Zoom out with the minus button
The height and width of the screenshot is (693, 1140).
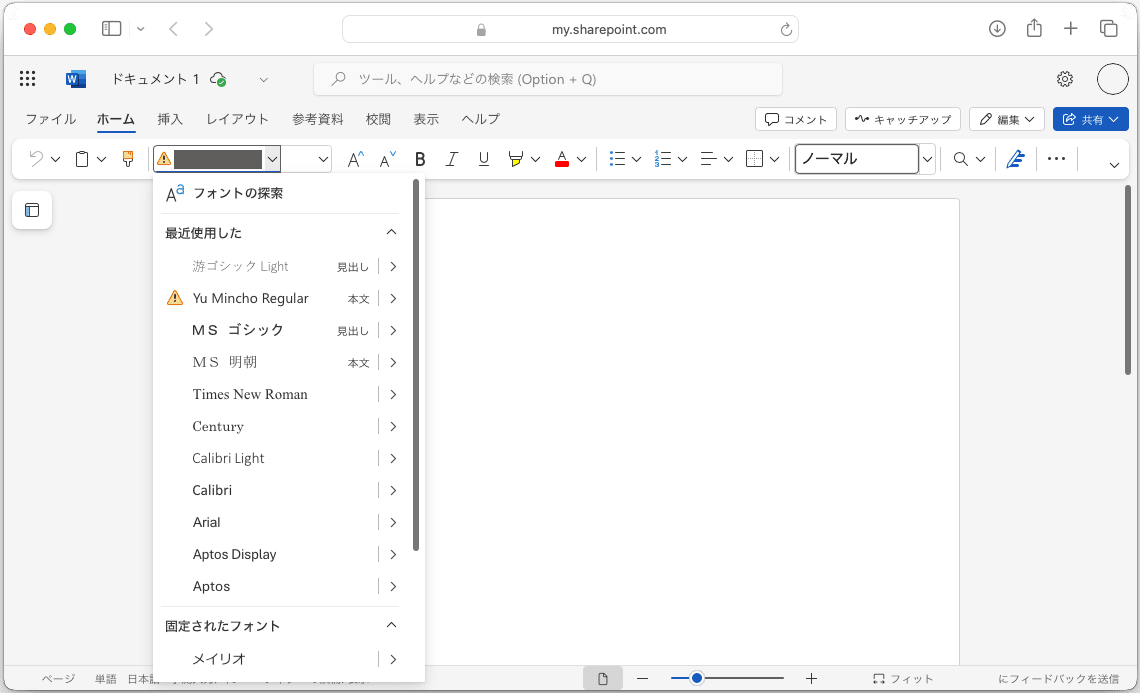point(642,678)
